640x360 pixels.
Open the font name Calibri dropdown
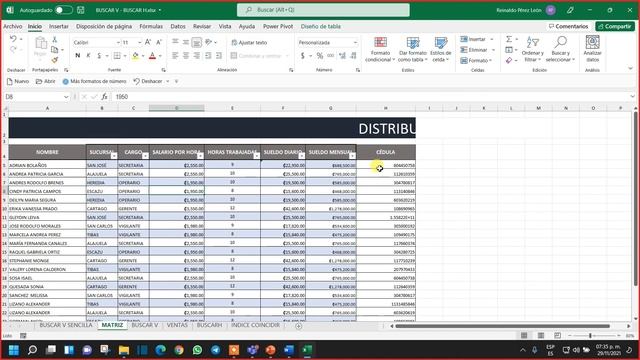tap(118, 42)
